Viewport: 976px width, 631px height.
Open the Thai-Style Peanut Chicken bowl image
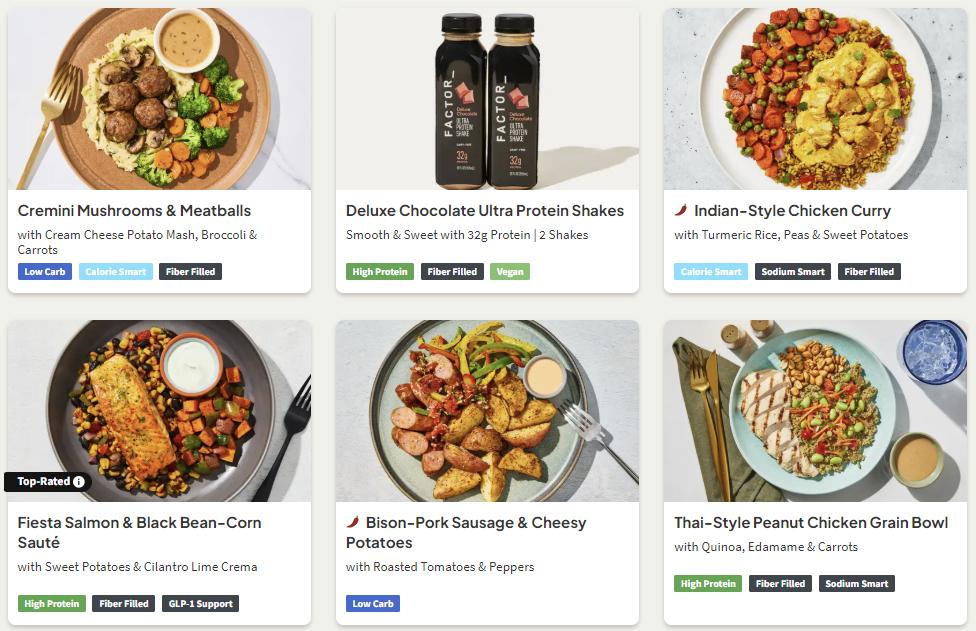coord(815,410)
